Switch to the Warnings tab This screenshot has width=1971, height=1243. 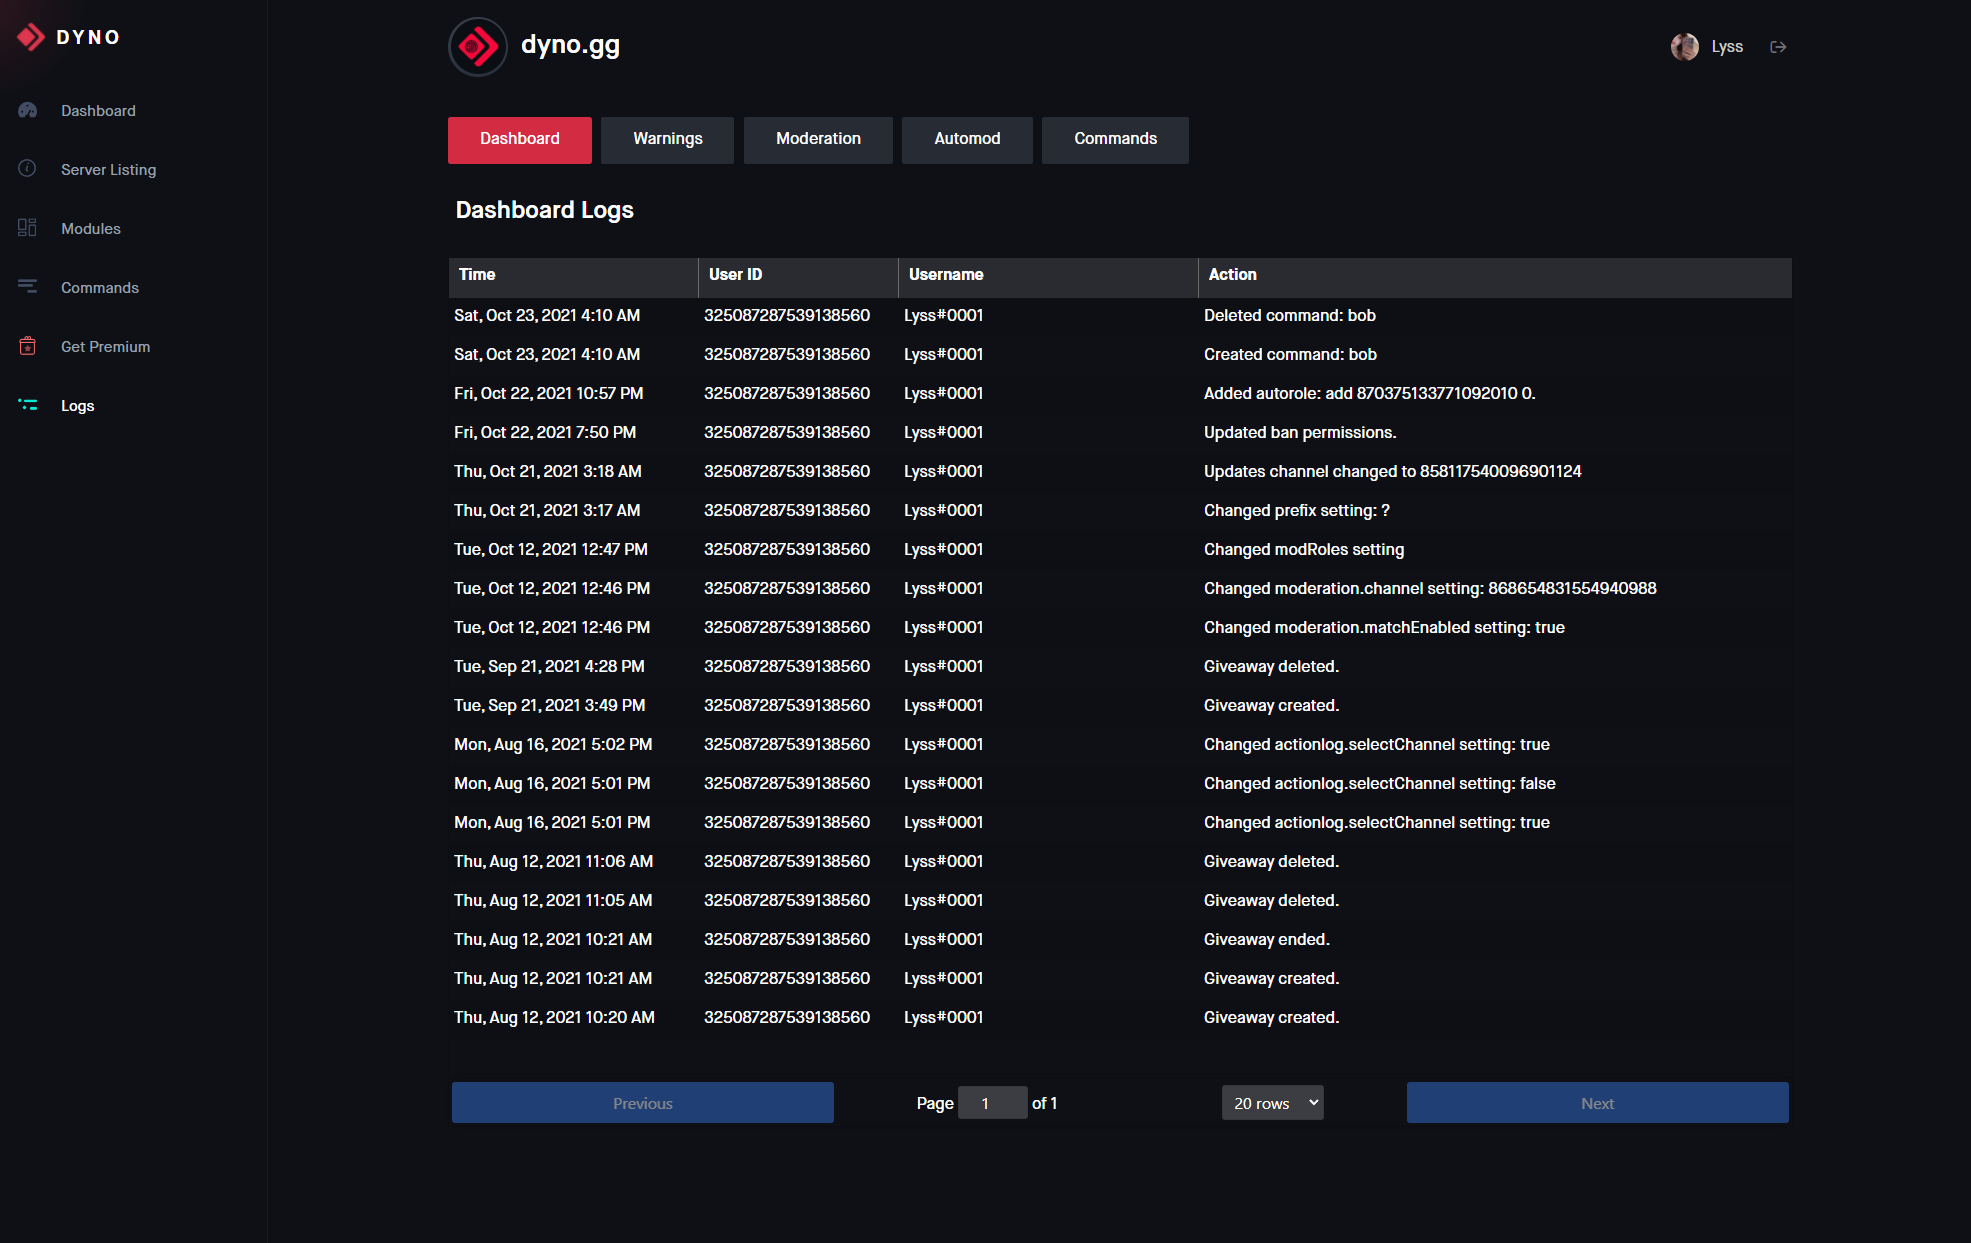click(668, 139)
